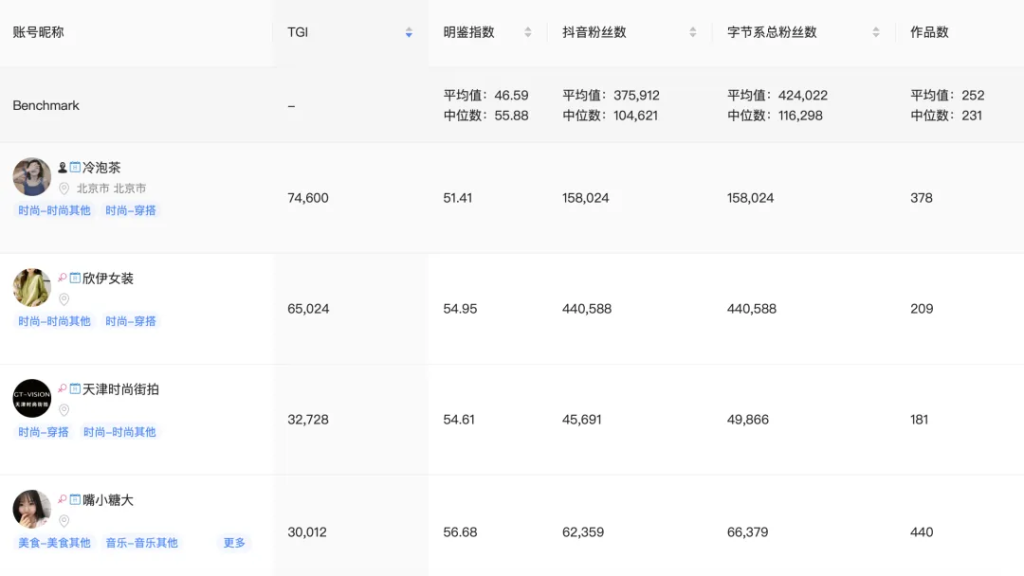The height and width of the screenshot is (576, 1024).
Task: Click 时尚-穿搭 tag under 欣伊女装
Action: click(x=131, y=321)
